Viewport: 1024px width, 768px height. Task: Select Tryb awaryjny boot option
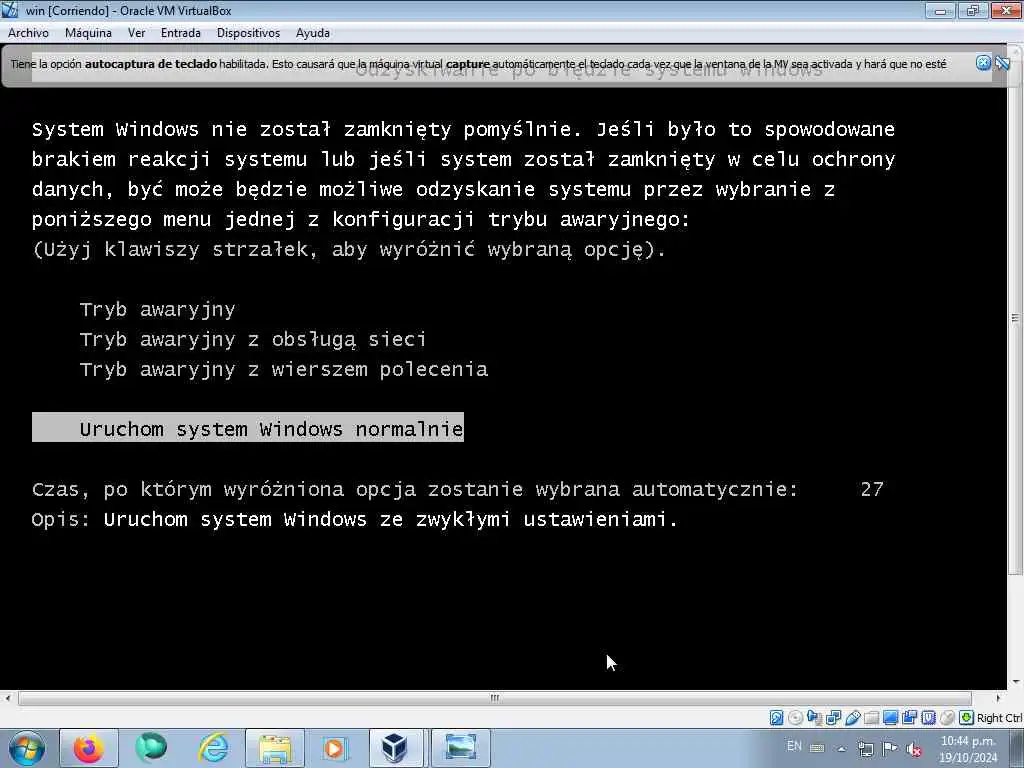click(157, 309)
